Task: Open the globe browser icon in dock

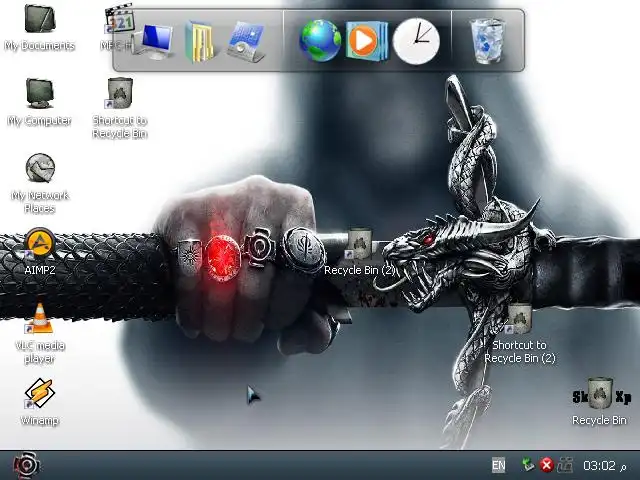Action: [x=320, y=40]
